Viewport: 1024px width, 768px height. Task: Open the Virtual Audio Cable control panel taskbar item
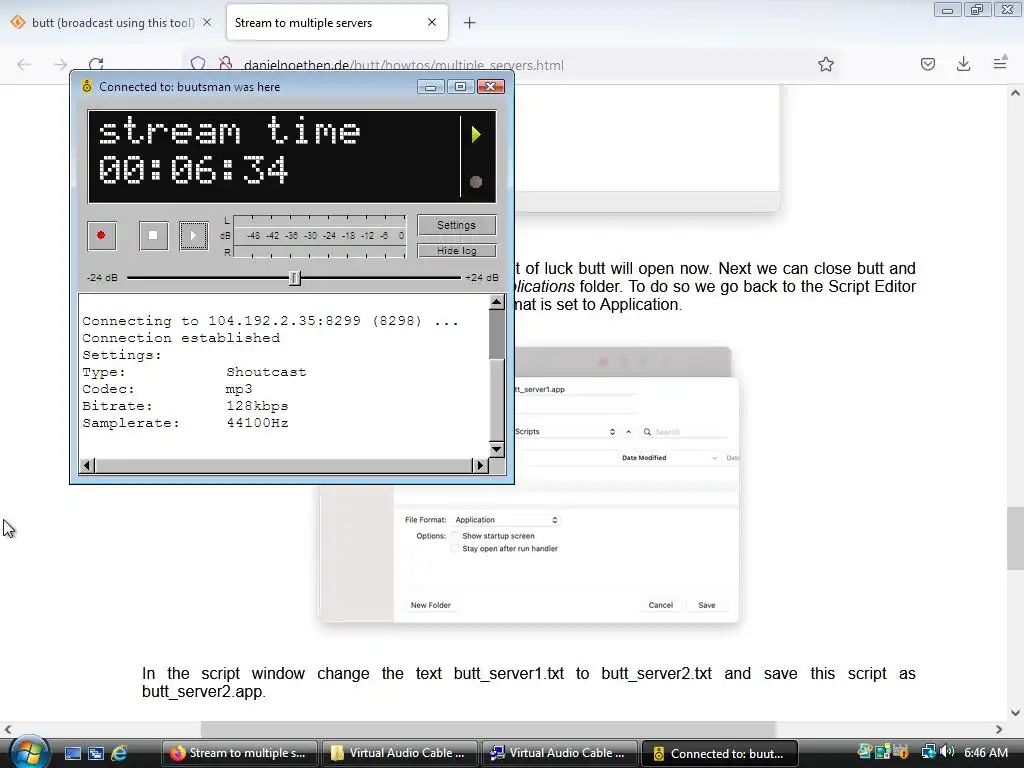(x=559, y=753)
